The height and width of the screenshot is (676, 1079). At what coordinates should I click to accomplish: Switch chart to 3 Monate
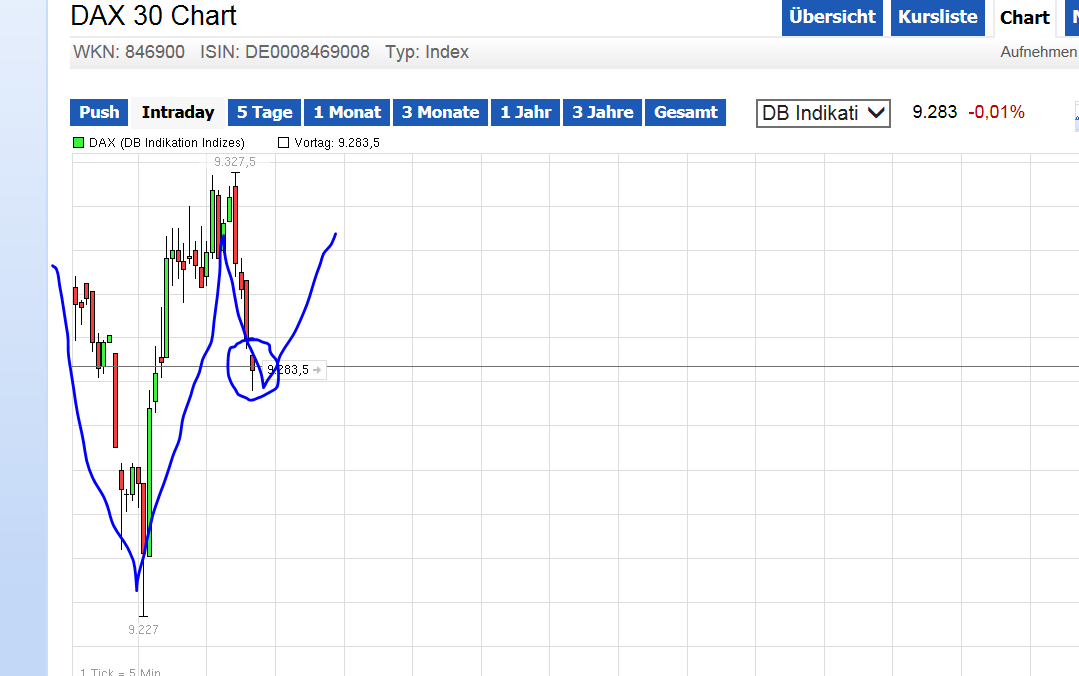click(x=440, y=112)
